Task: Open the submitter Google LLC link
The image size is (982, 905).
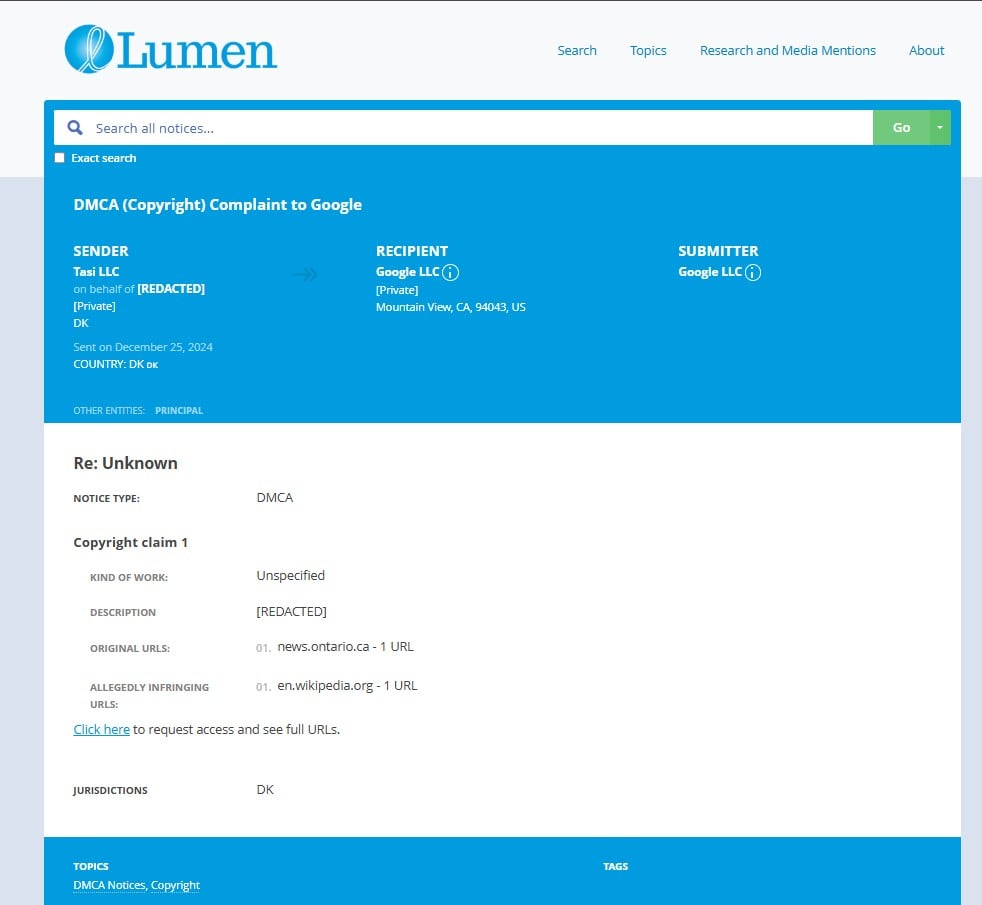Action: (x=710, y=272)
